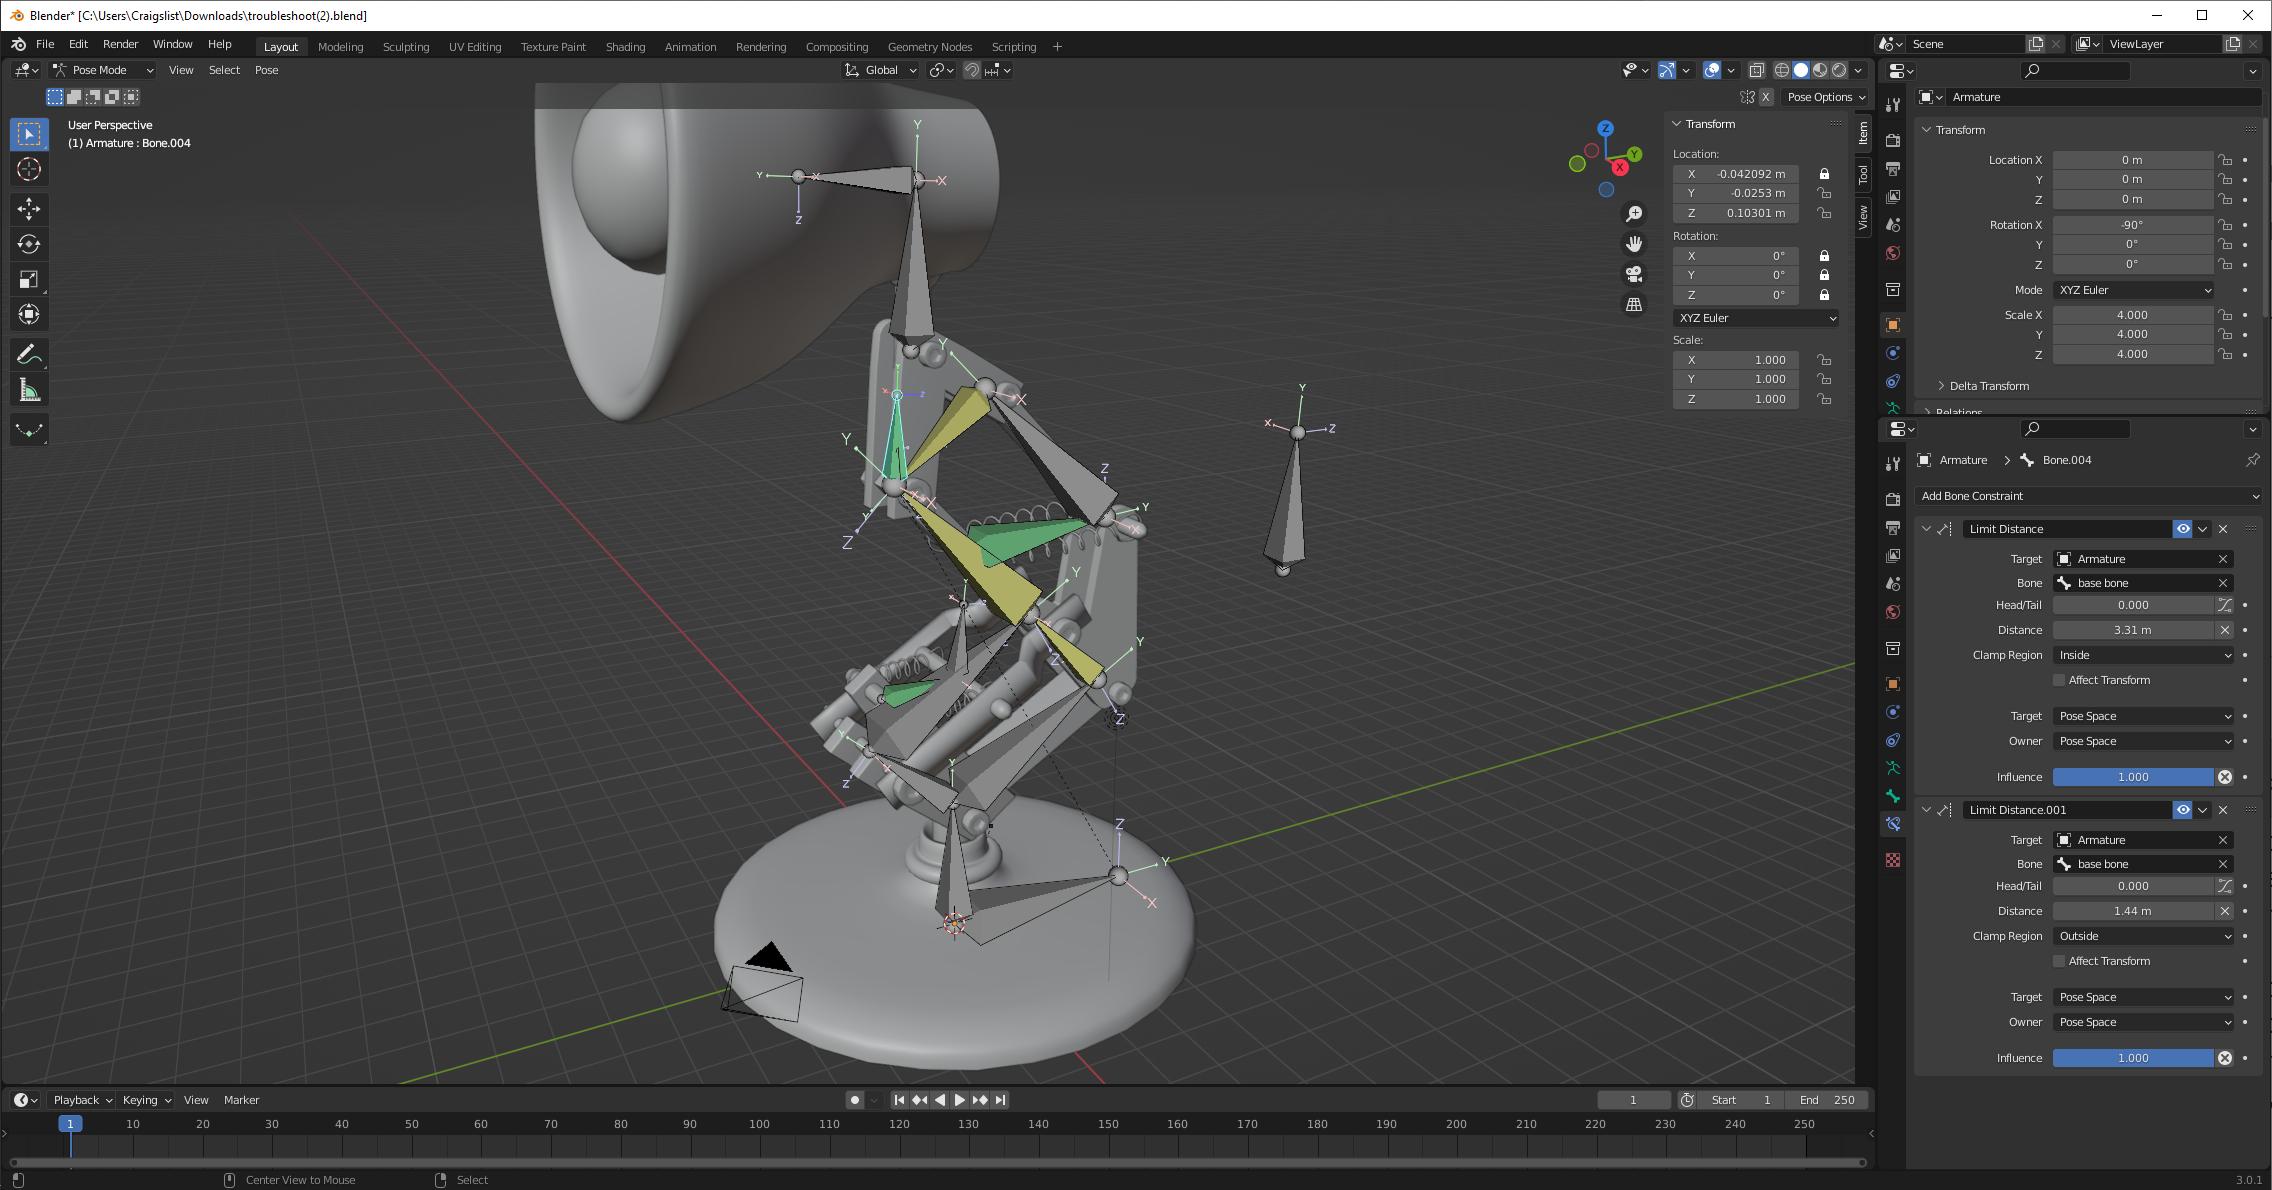Enable Affect Transform on Limit Distance constraint
Screen dimensions: 2272x1190
[x=2060, y=680]
